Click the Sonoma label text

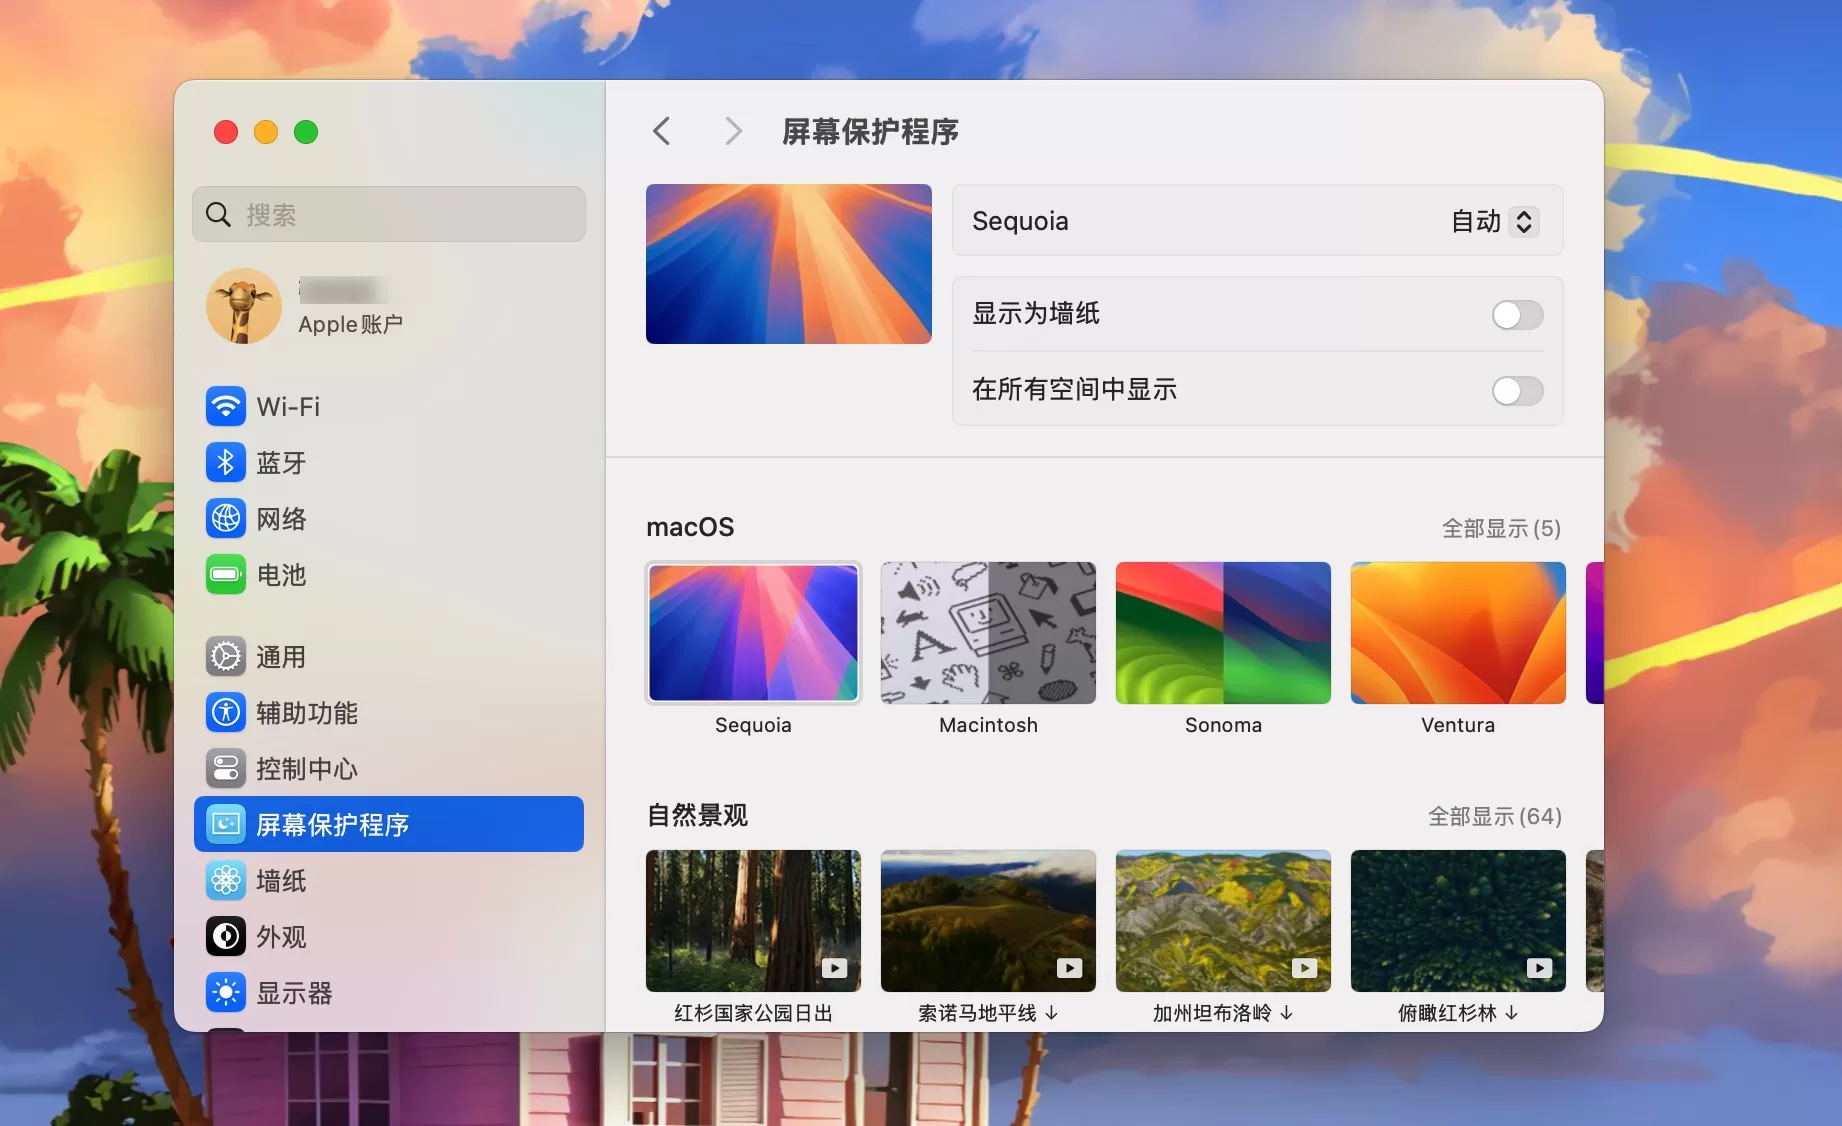1223,725
